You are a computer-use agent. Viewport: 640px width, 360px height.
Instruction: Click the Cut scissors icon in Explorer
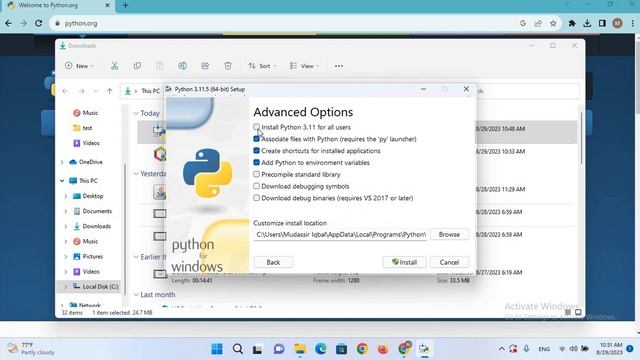coord(114,66)
